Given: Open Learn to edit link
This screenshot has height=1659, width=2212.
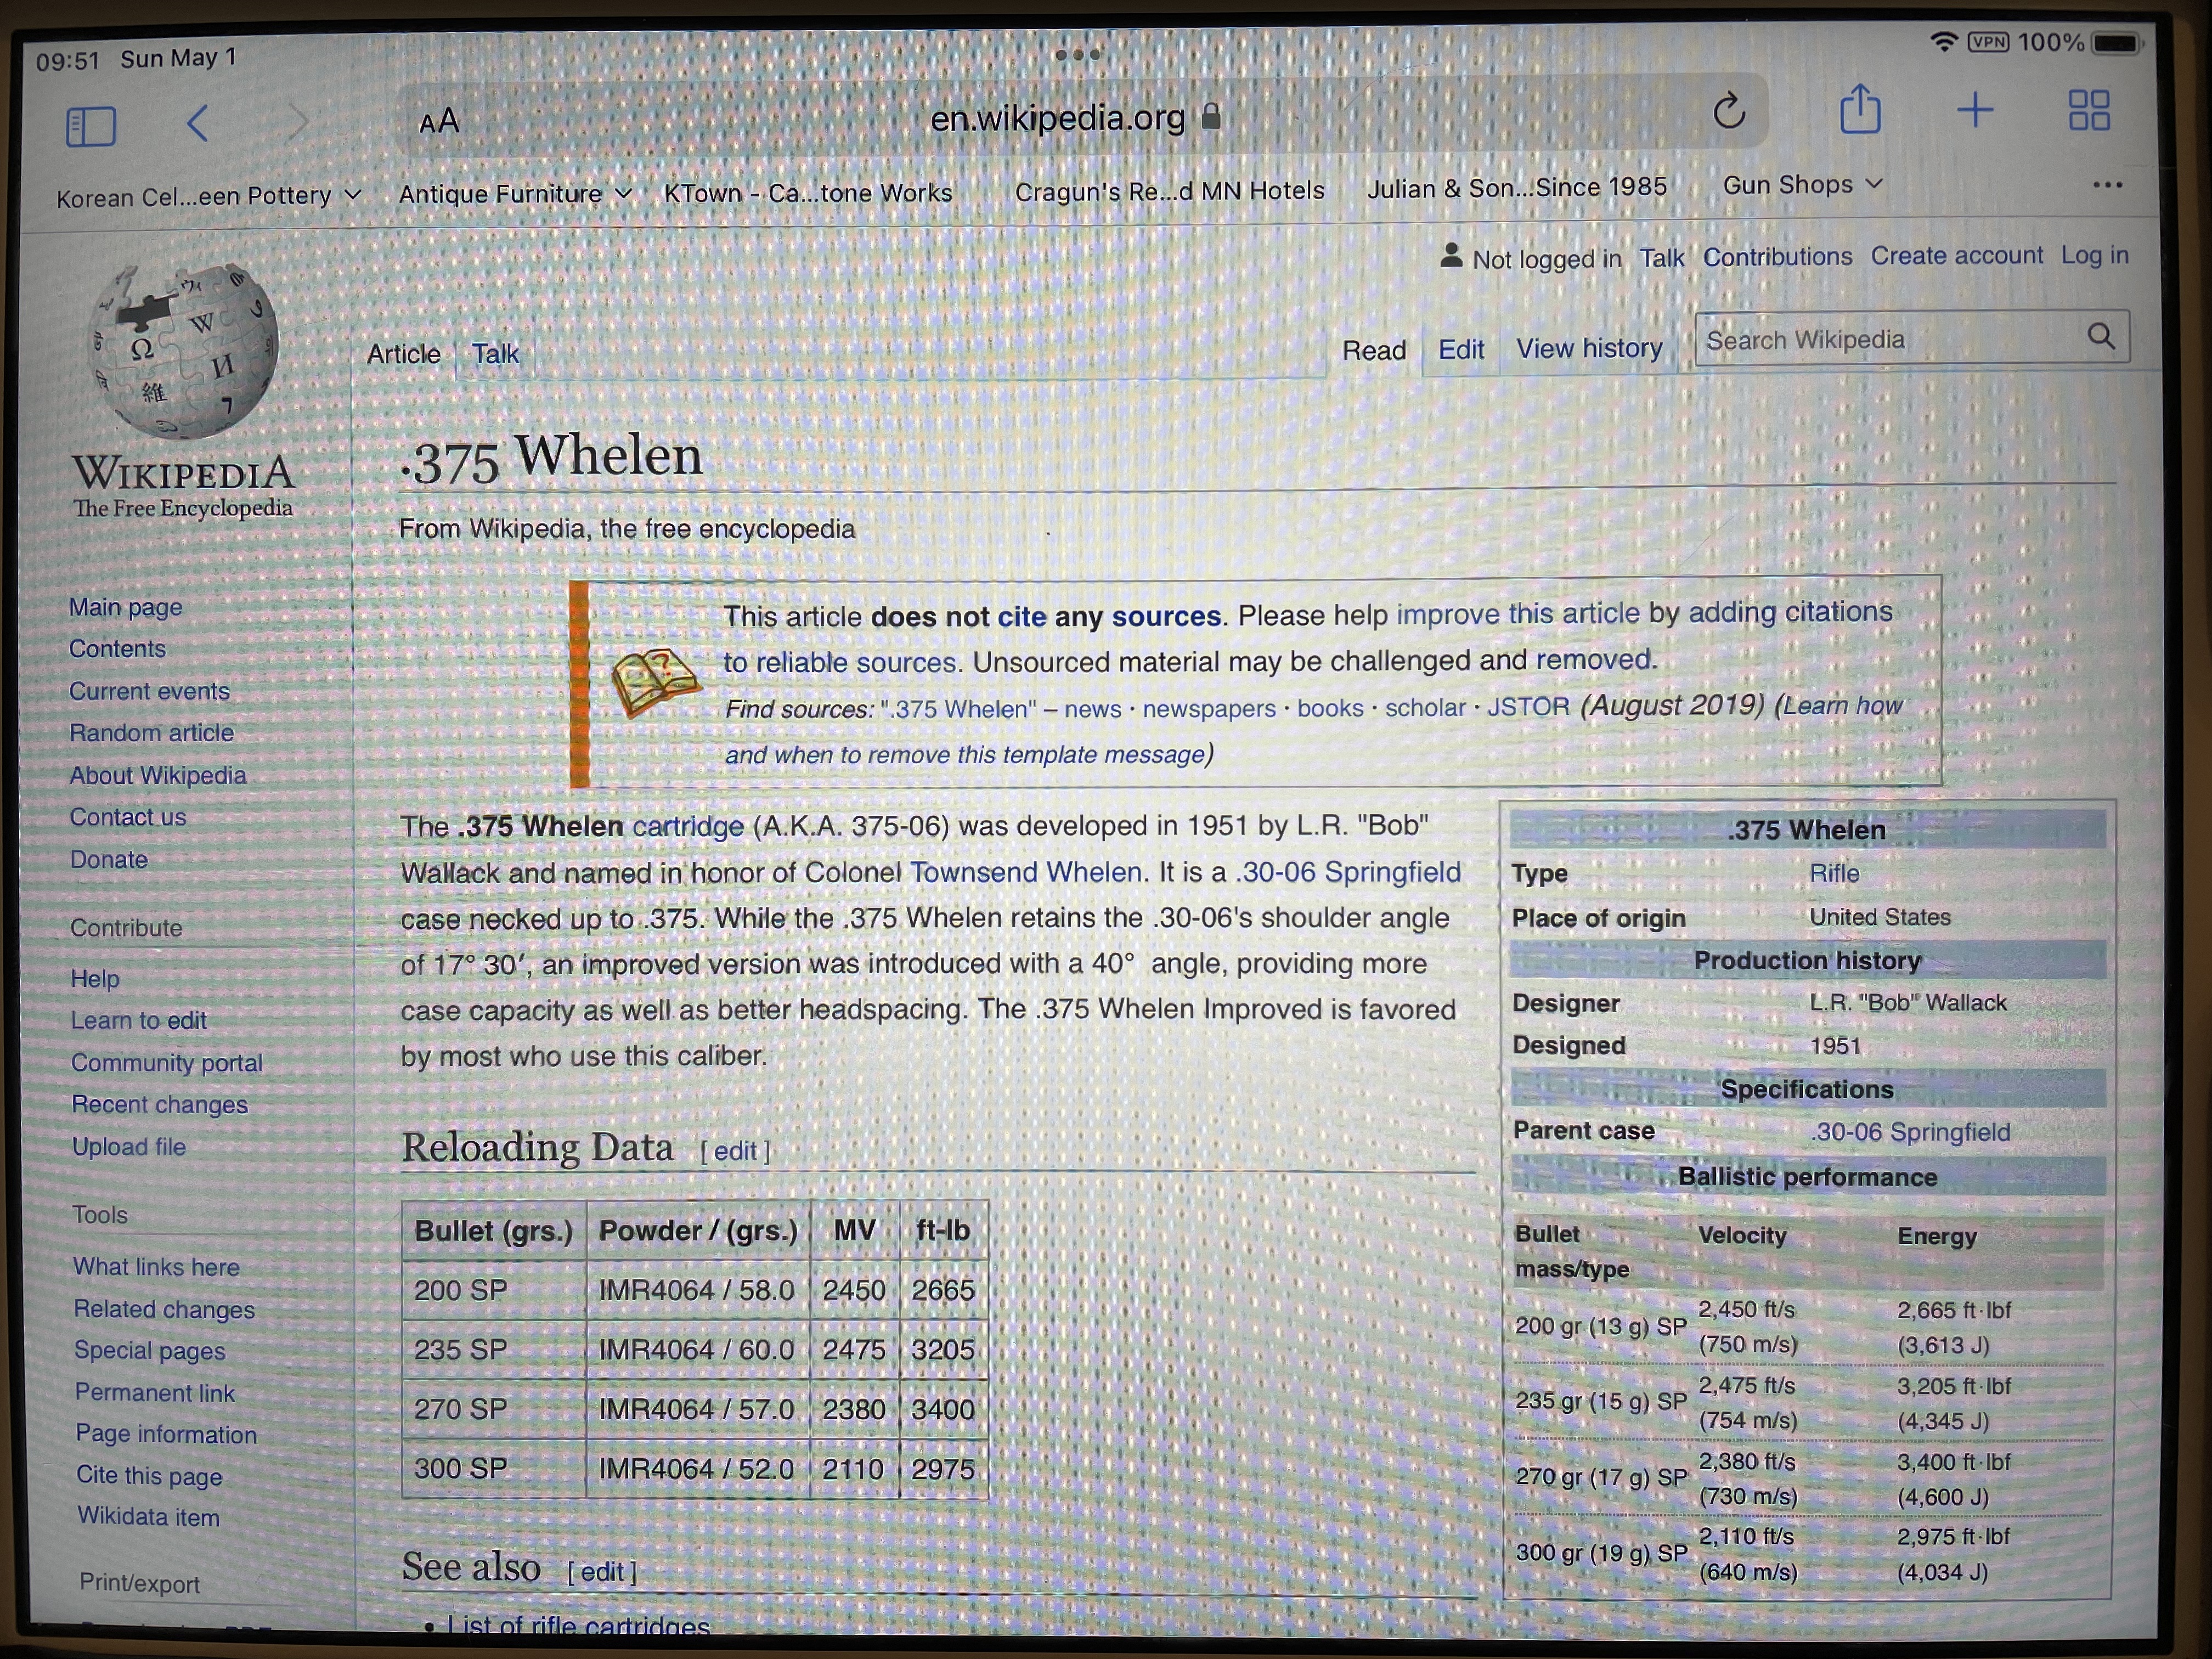Looking at the screenshot, I should point(139,1020).
